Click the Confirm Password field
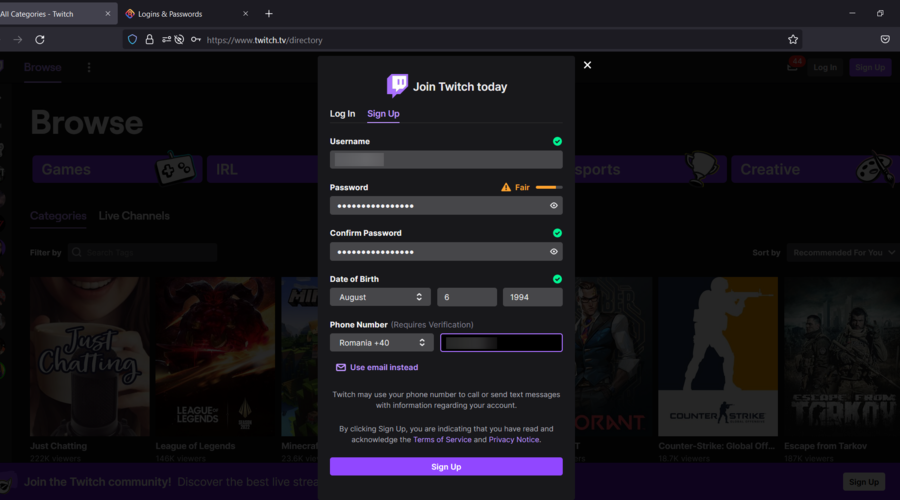The width and height of the screenshot is (900, 500). click(x=446, y=251)
